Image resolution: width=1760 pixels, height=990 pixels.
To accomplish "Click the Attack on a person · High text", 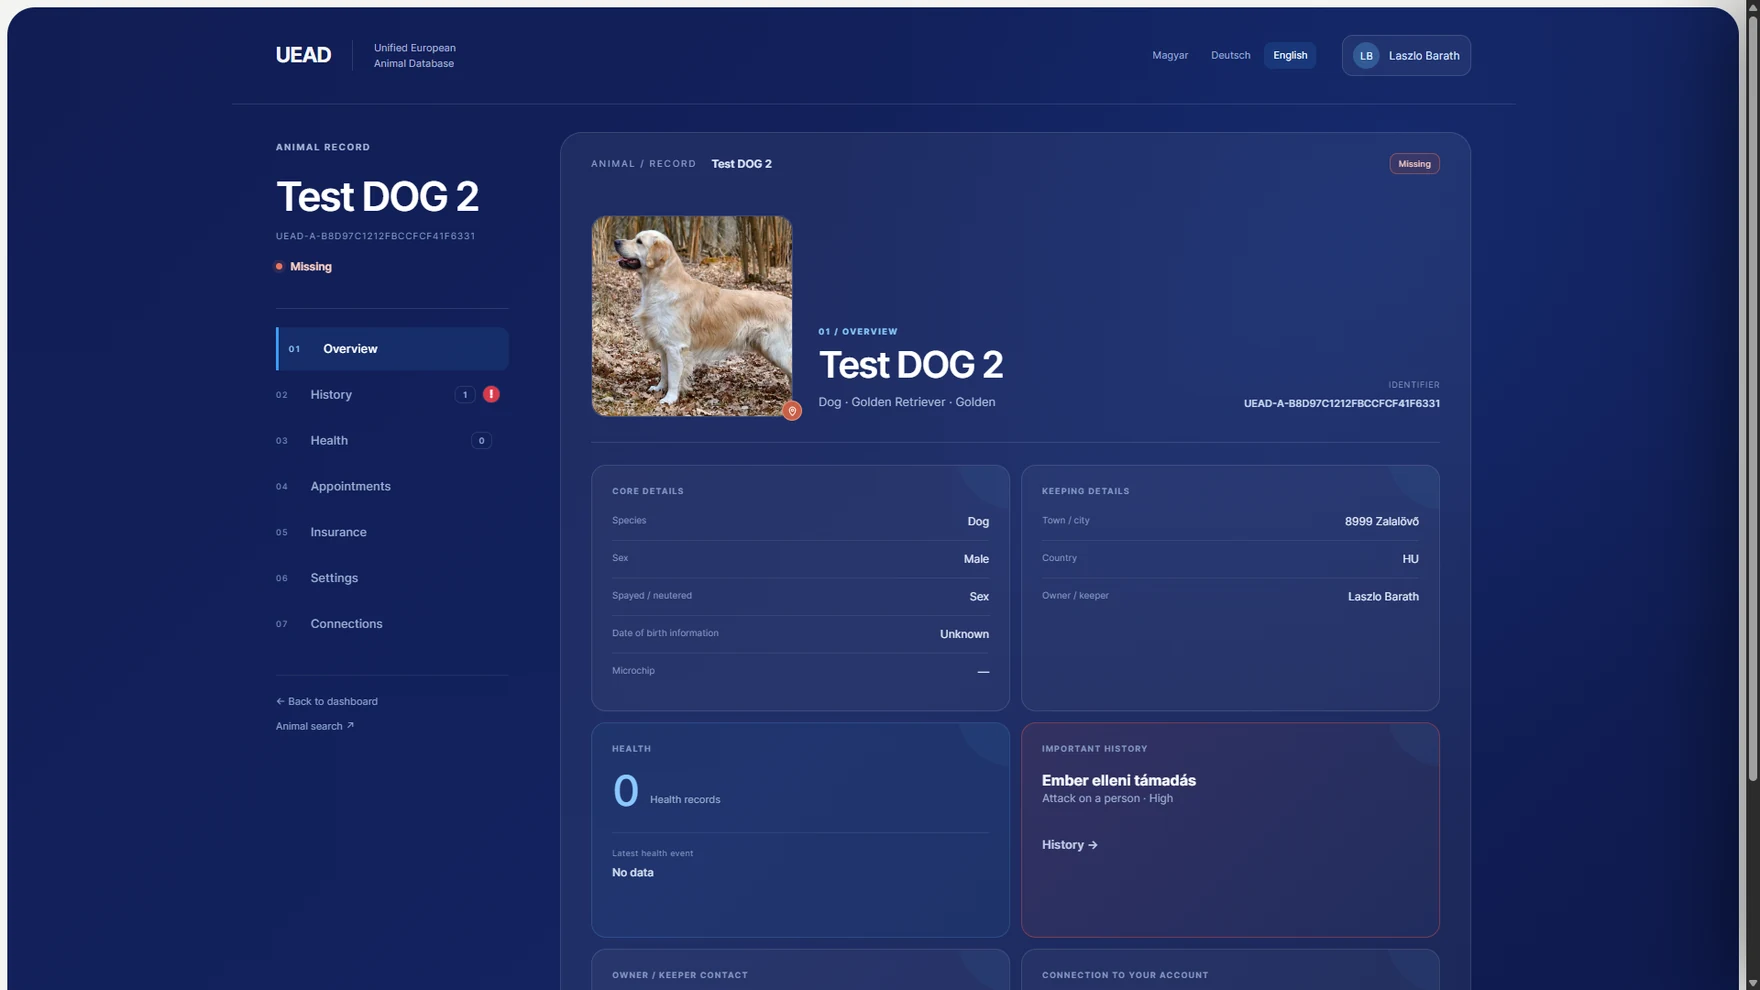I will tap(1107, 799).
